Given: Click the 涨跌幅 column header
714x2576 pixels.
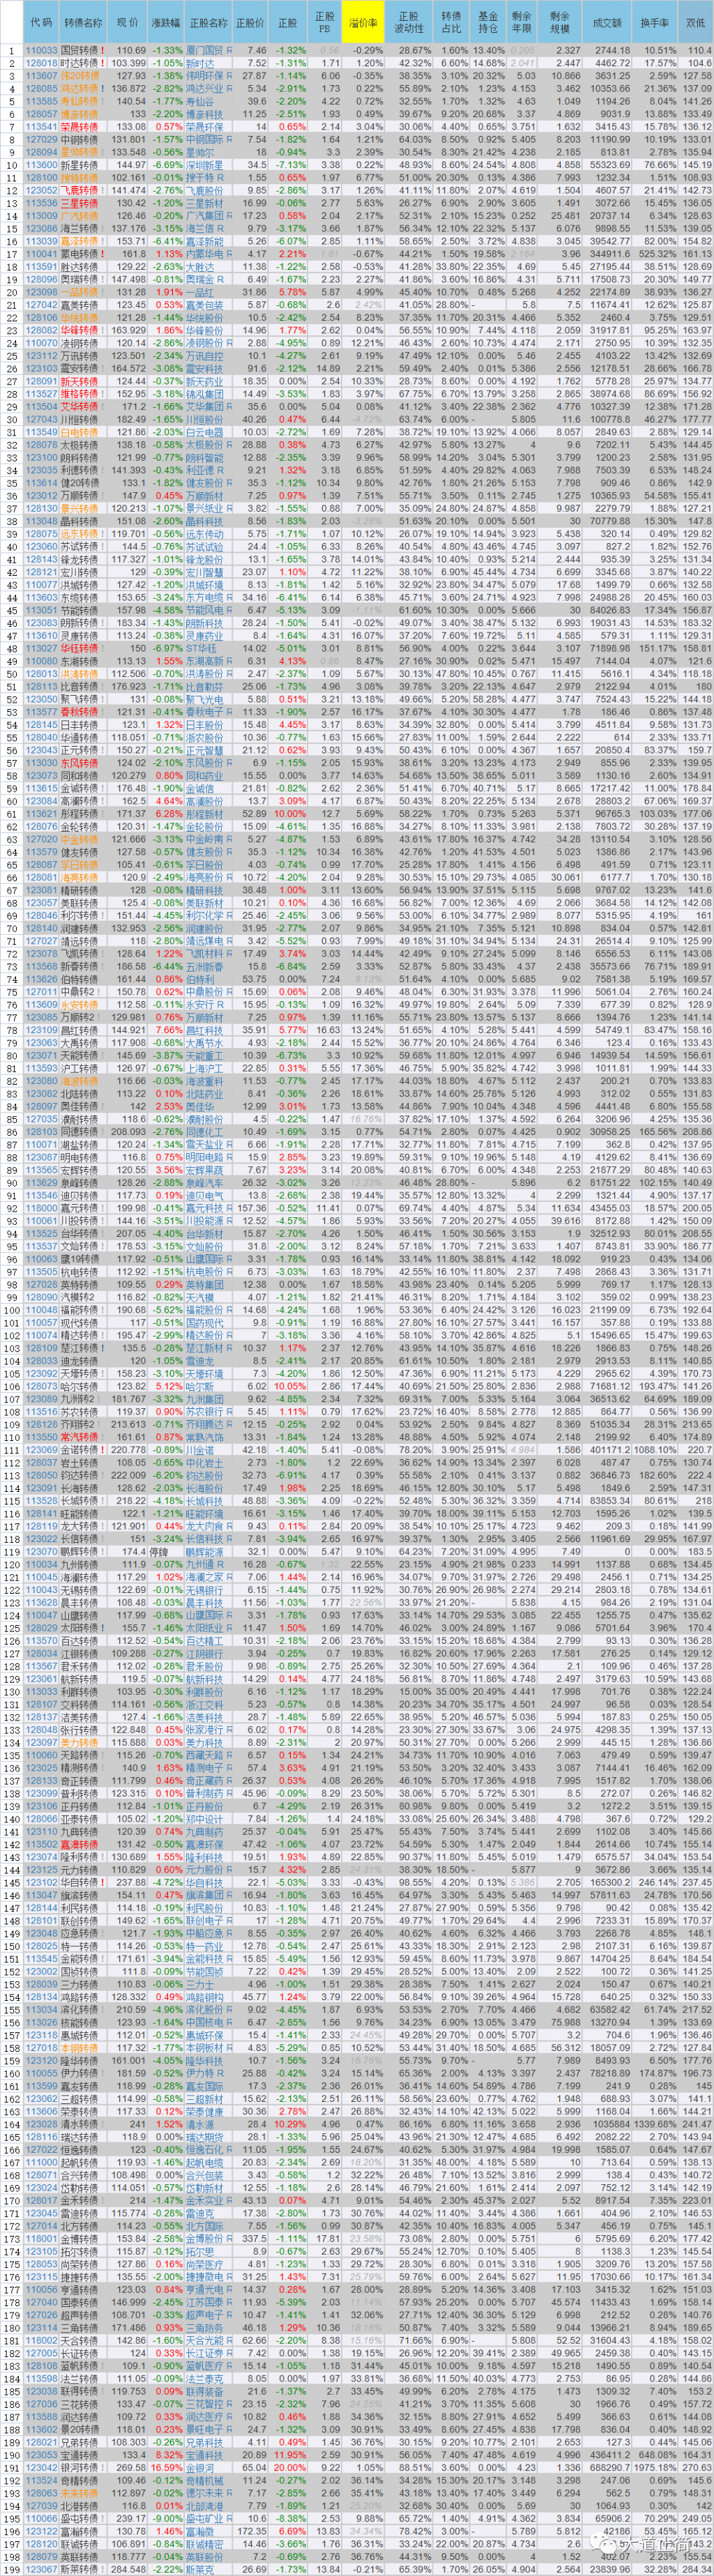Looking at the screenshot, I should [167, 22].
